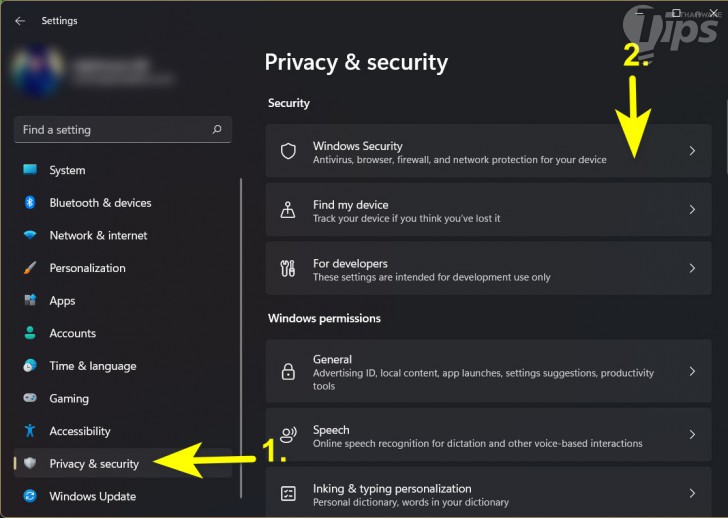This screenshot has height=518, width=728.
Task: Open Personalization settings
Action: [87, 268]
